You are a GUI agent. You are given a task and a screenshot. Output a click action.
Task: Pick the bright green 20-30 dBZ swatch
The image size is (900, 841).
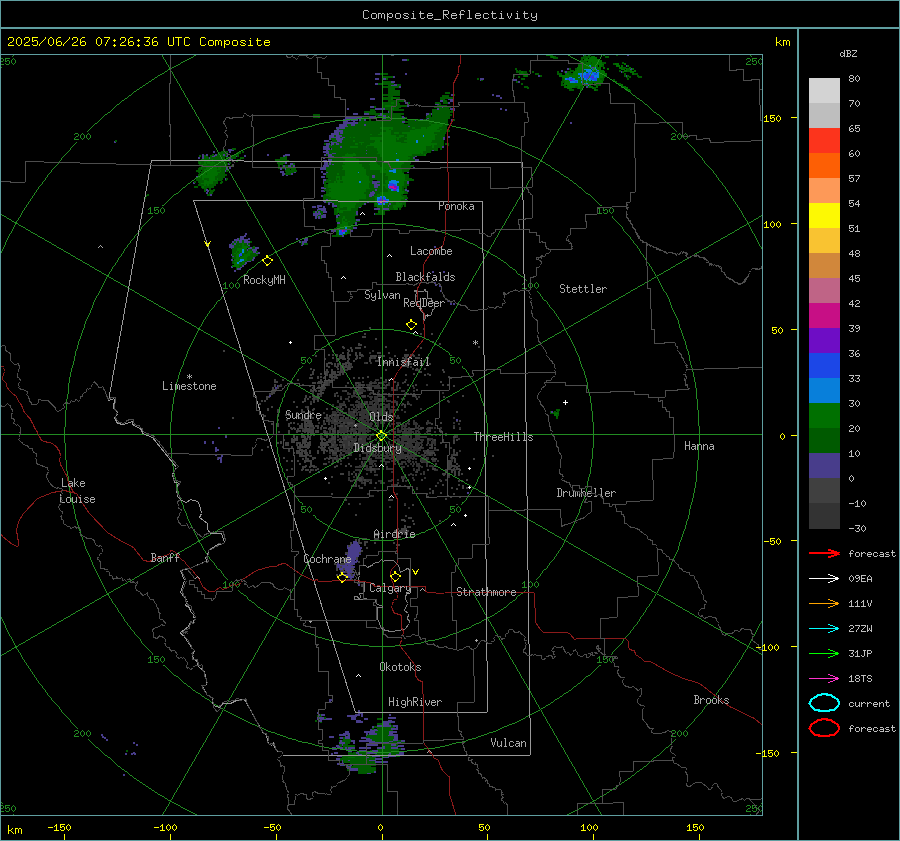tap(824, 416)
